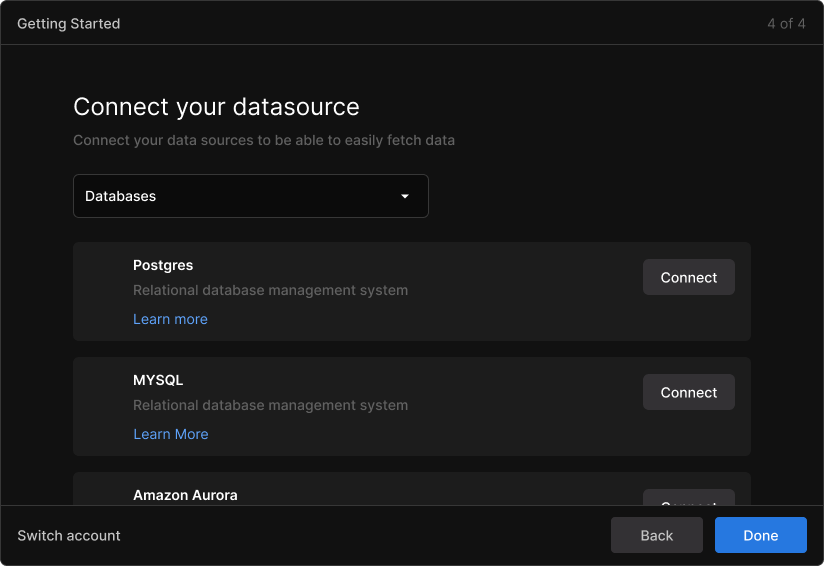Select the Postgres card title
This screenshot has width=824, height=566.
coord(163,265)
